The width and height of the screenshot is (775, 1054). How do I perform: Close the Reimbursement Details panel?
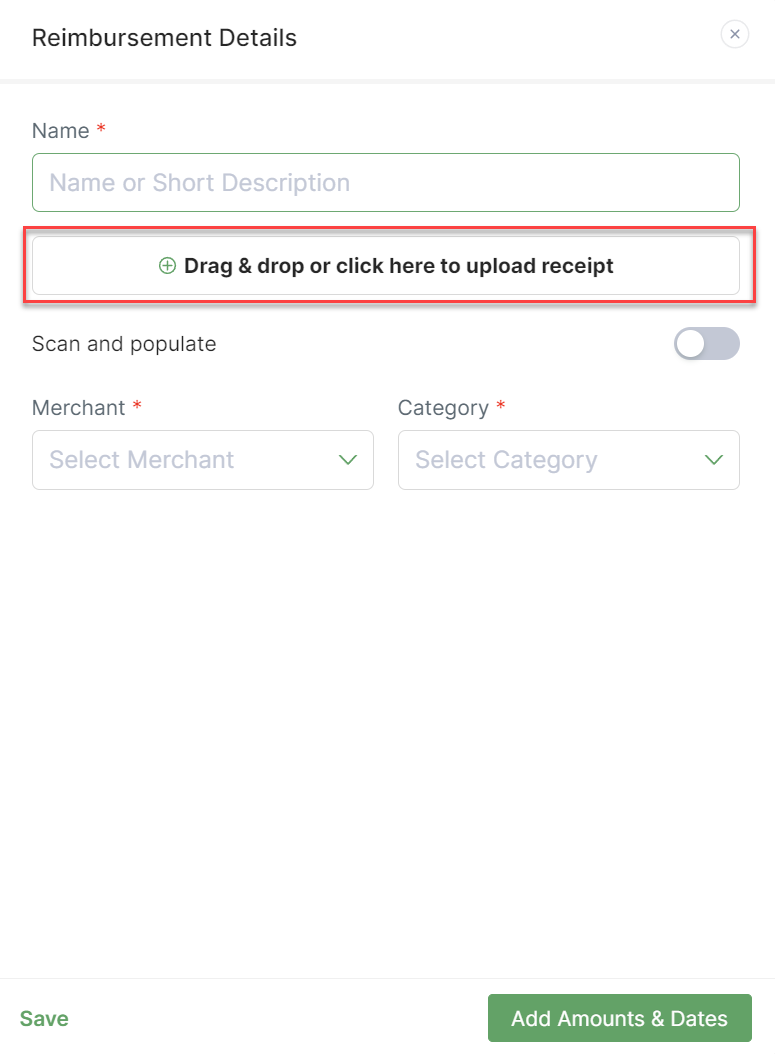click(735, 34)
